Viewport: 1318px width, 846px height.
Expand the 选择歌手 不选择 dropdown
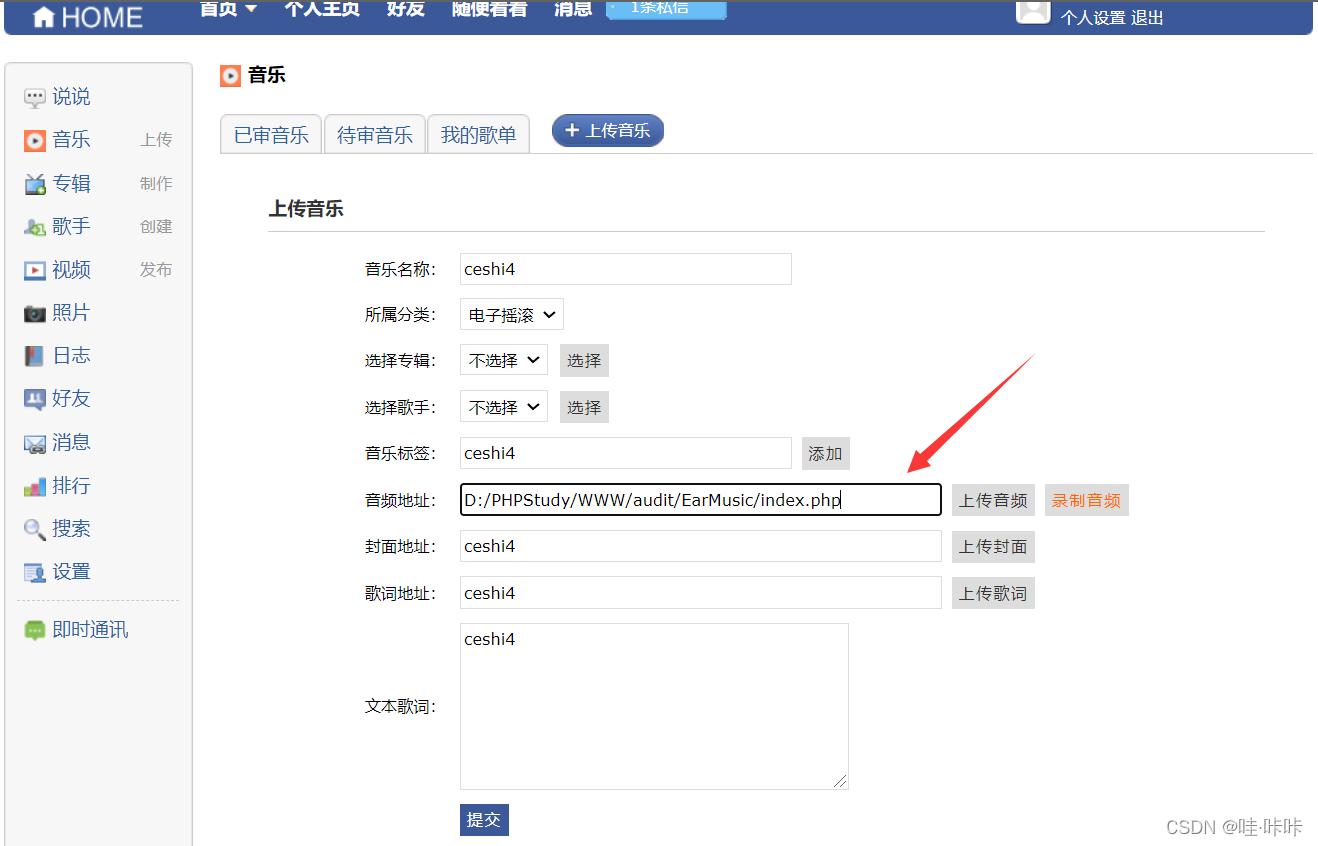tap(503, 407)
